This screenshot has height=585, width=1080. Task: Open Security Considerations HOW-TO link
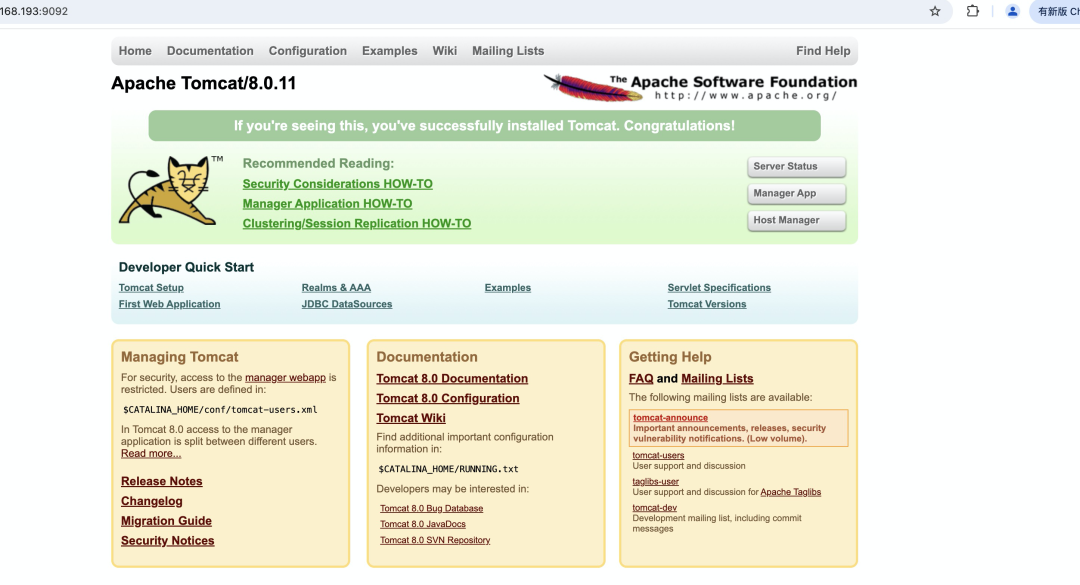[x=338, y=184]
